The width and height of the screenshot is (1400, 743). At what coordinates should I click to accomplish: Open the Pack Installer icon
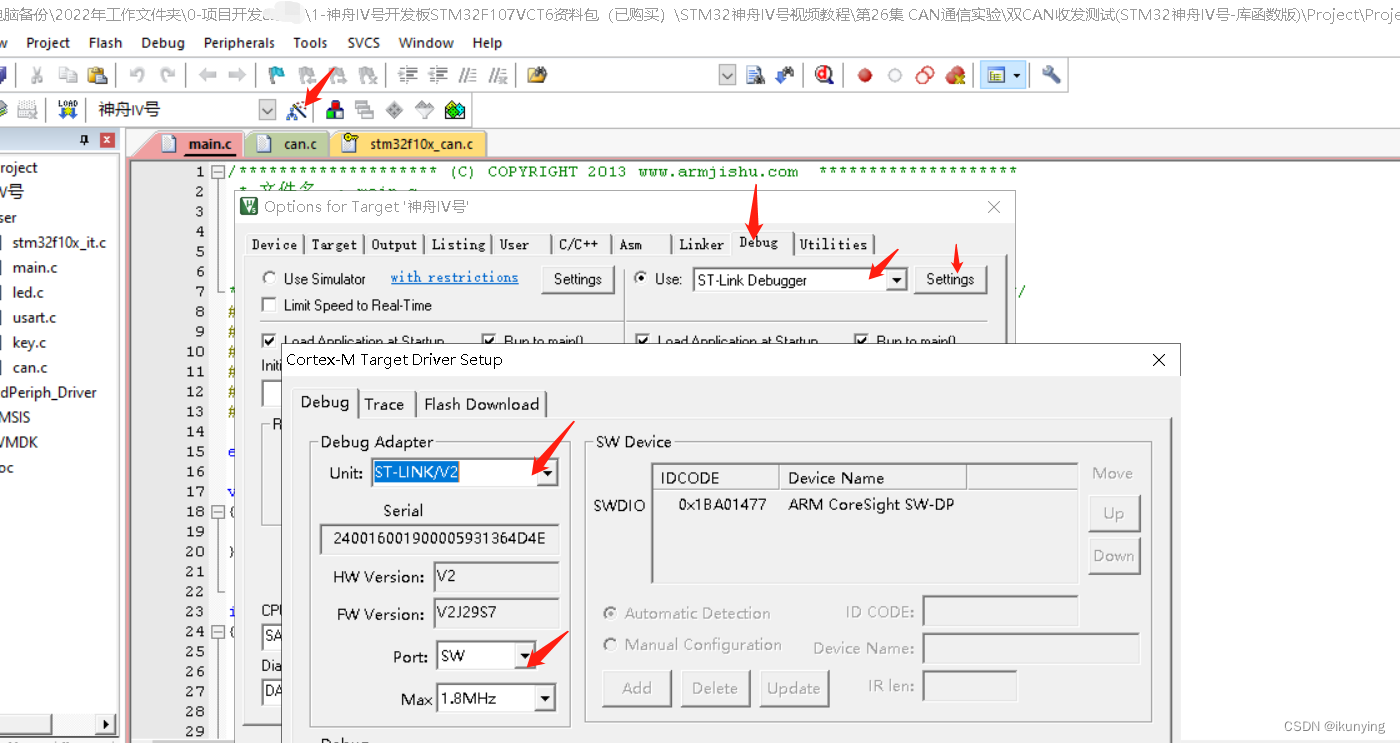(x=455, y=110)
